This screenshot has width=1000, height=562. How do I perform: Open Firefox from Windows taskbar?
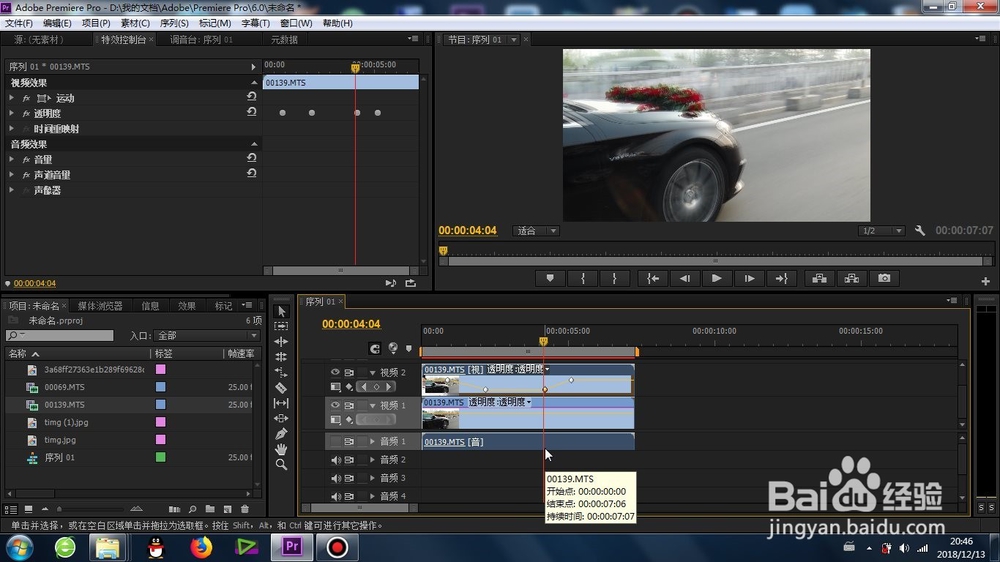[x=201, y=547]
